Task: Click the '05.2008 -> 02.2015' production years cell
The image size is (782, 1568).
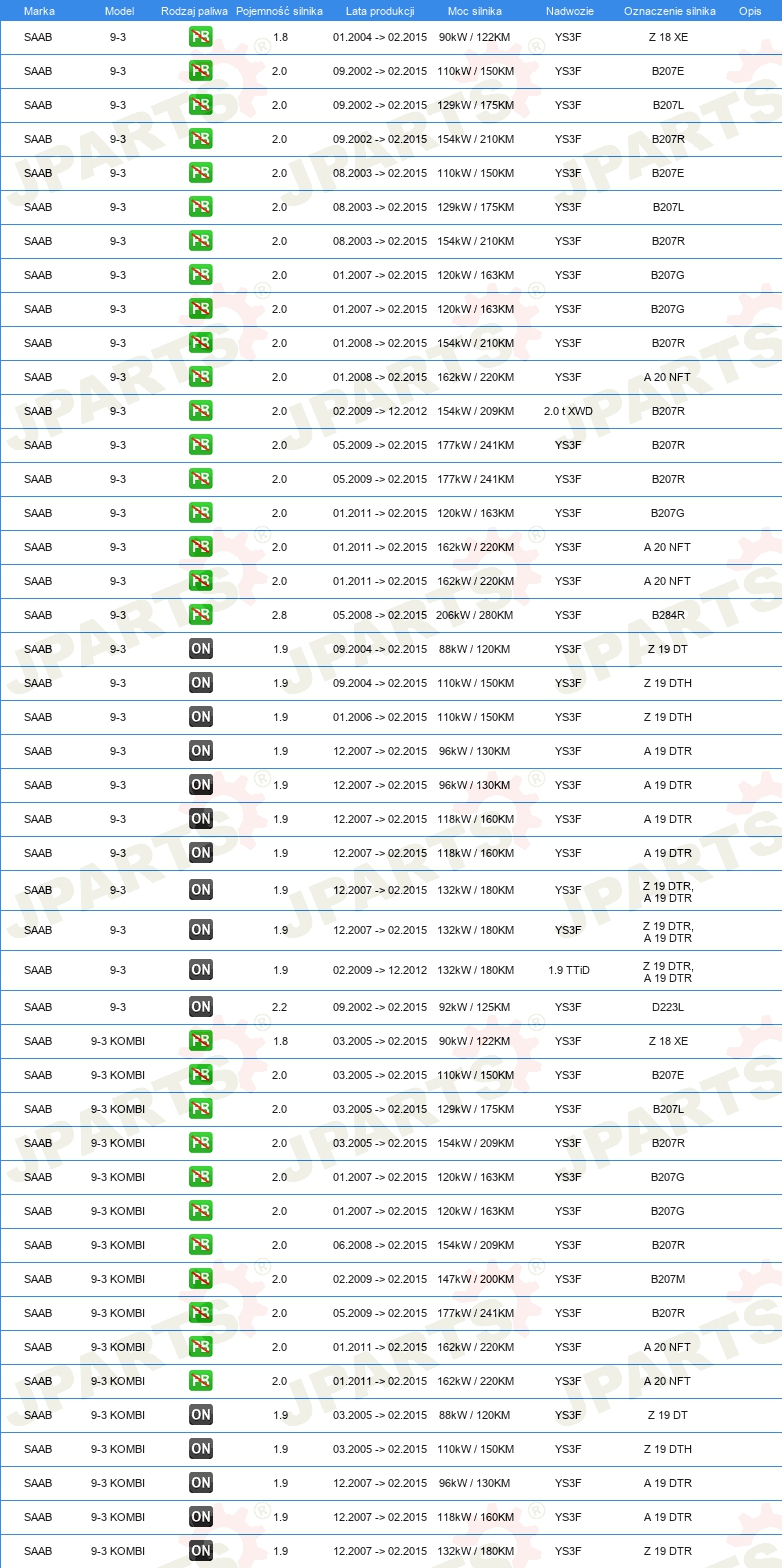Action: coord(380,615)
